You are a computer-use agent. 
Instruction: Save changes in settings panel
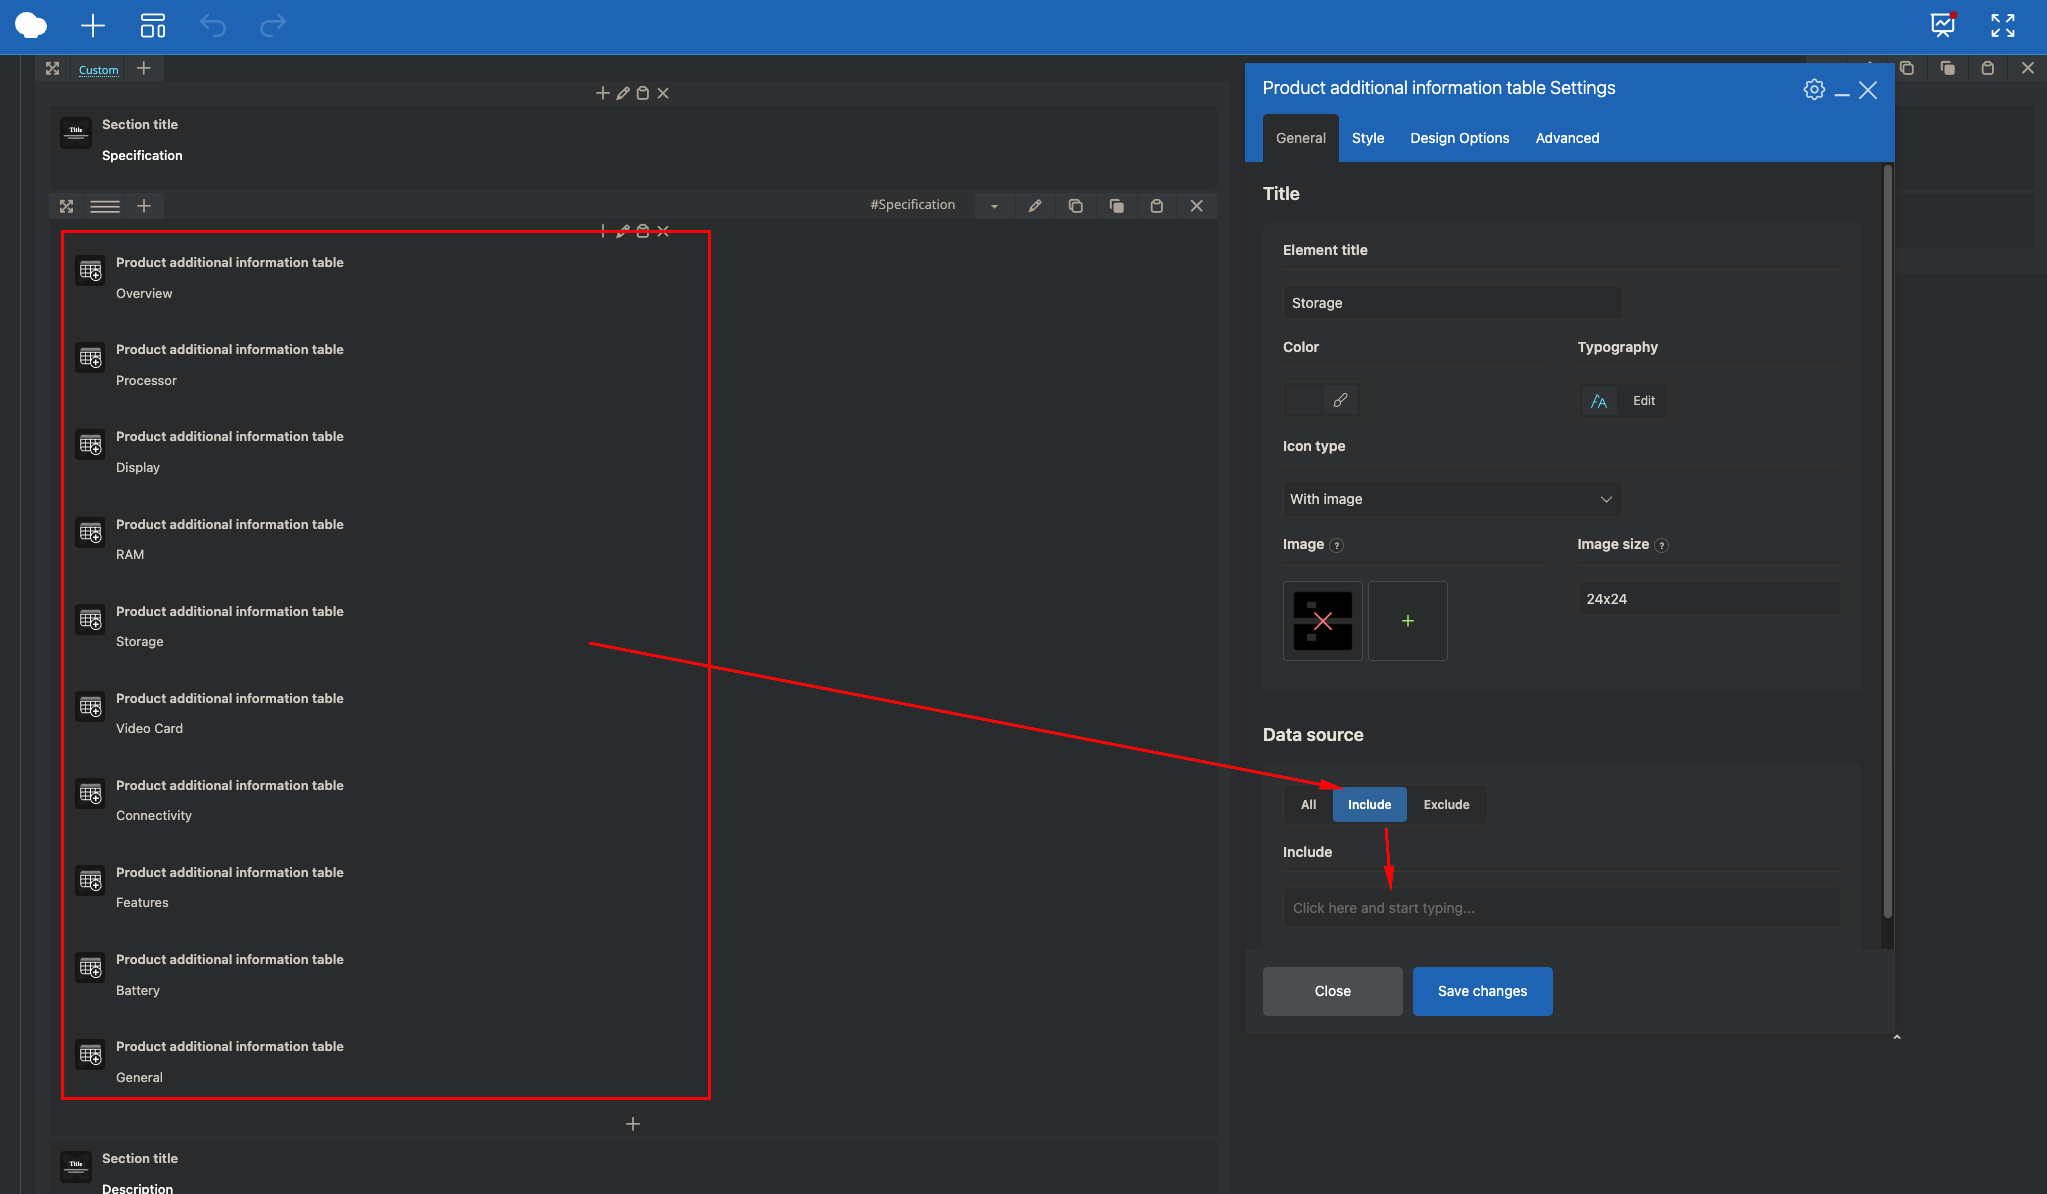[x=1483, y=991]
